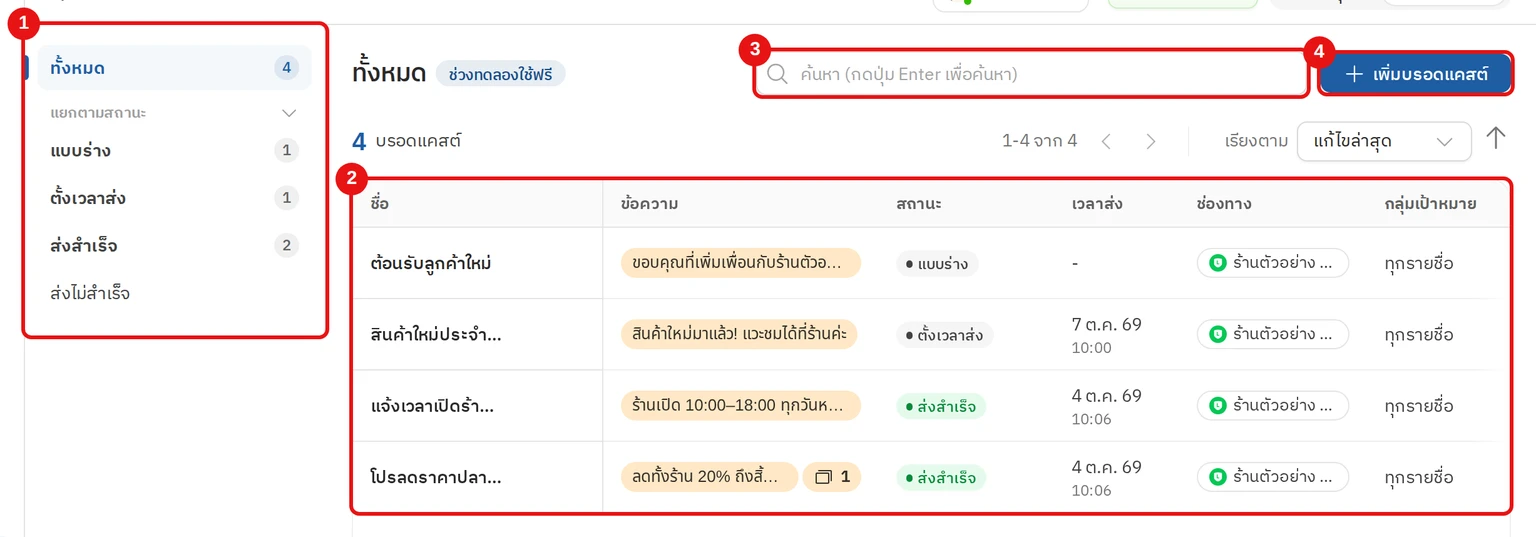Click the แบบร่าง status badge in table
This screenshot has height=537, width=1536.
937,264
